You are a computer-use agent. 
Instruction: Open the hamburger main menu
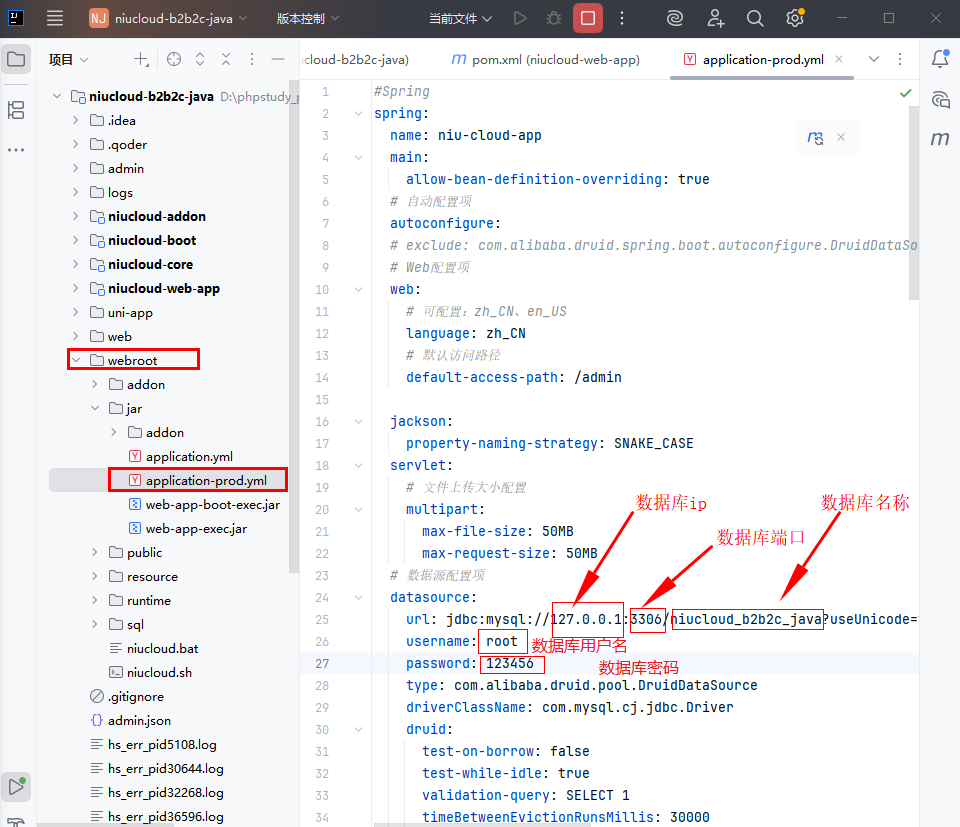pyautogui.click(x=55, y=18)
